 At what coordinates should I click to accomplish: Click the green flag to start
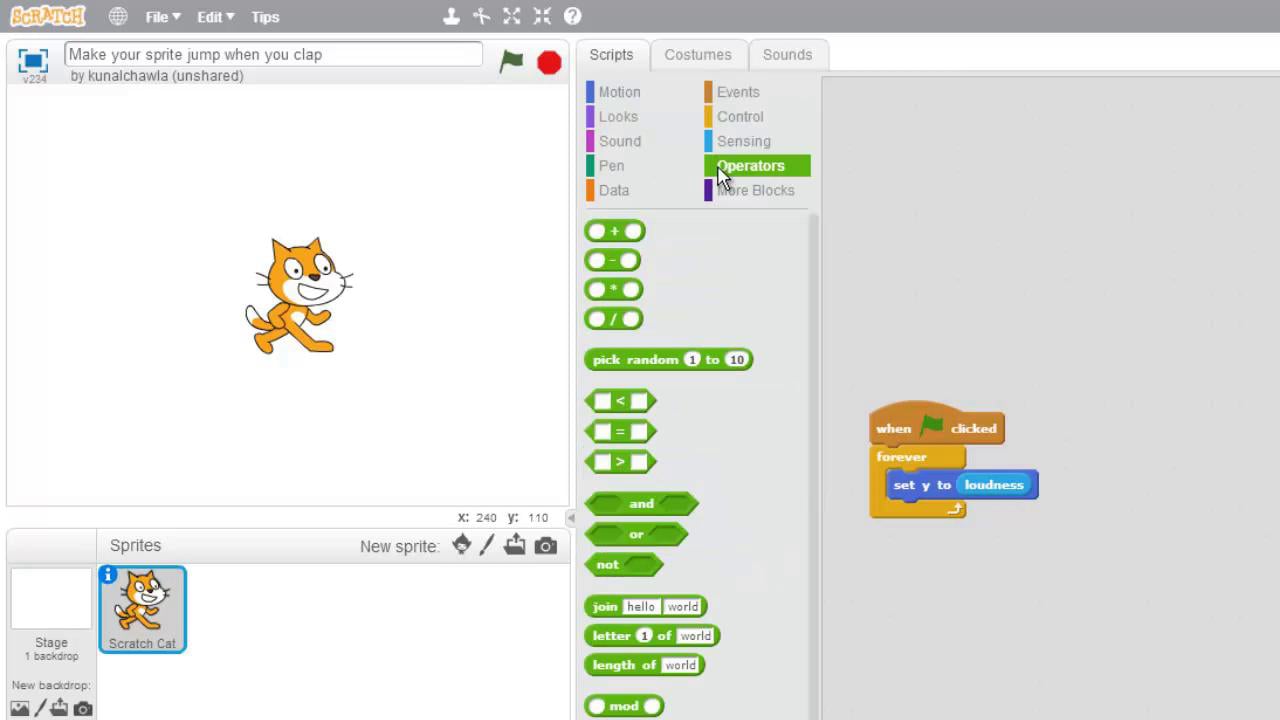point(511,62)
